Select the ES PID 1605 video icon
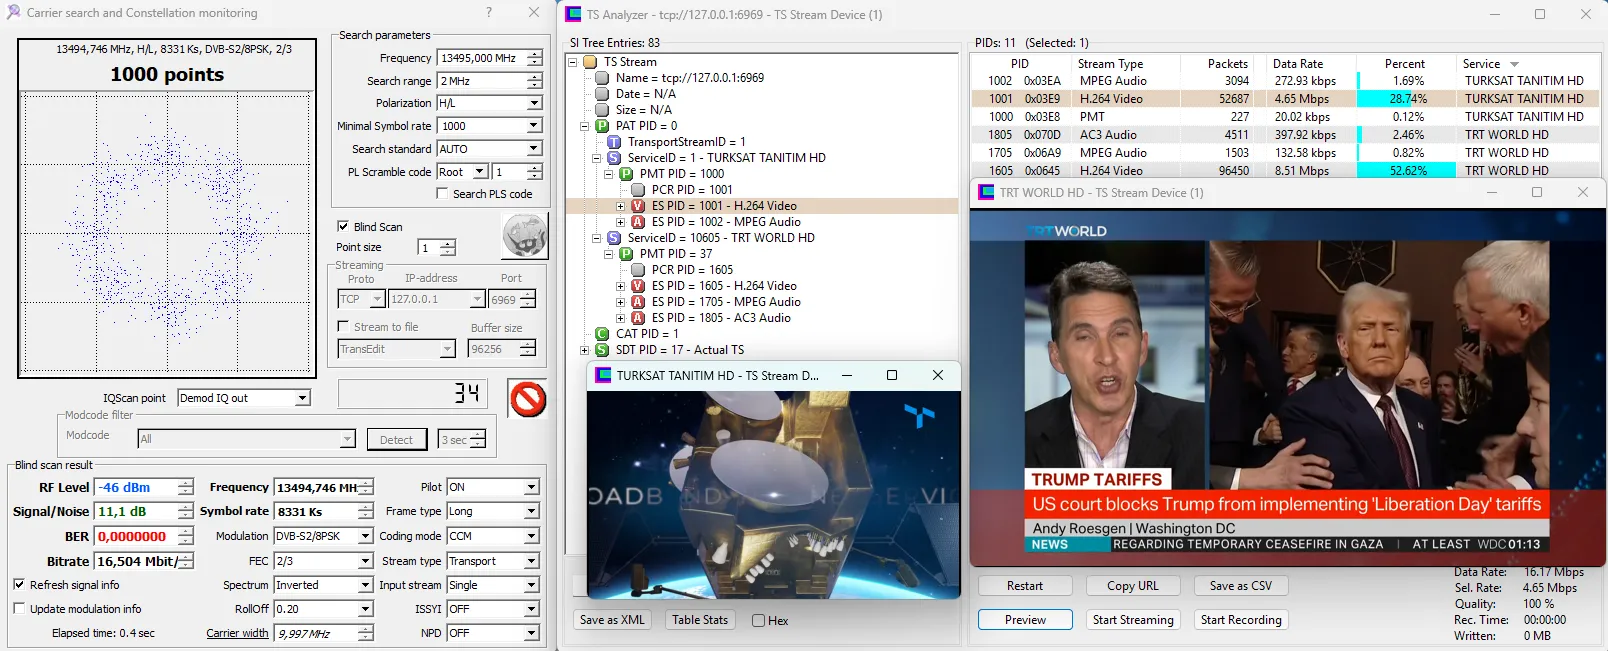The height and width of the screenshot is (651, 1608). pos(638,286)
